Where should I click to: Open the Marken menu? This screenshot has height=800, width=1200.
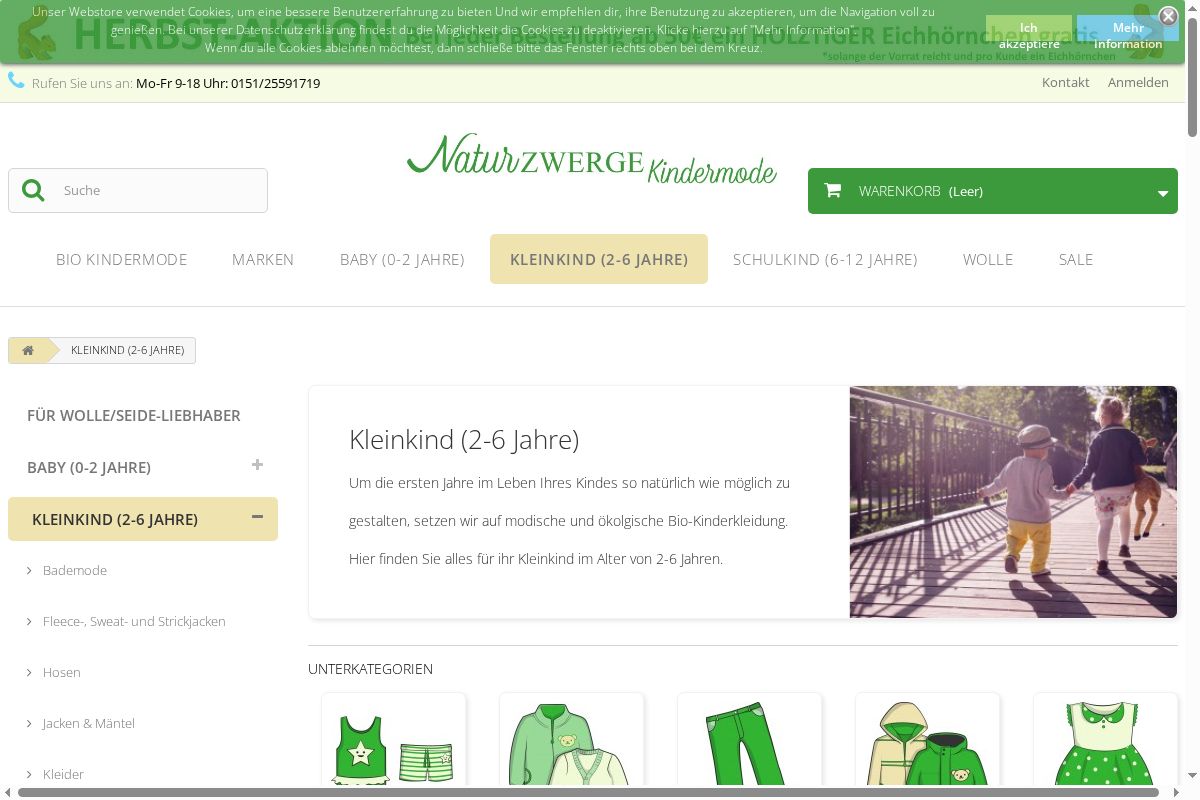click(x=263, y=259)
